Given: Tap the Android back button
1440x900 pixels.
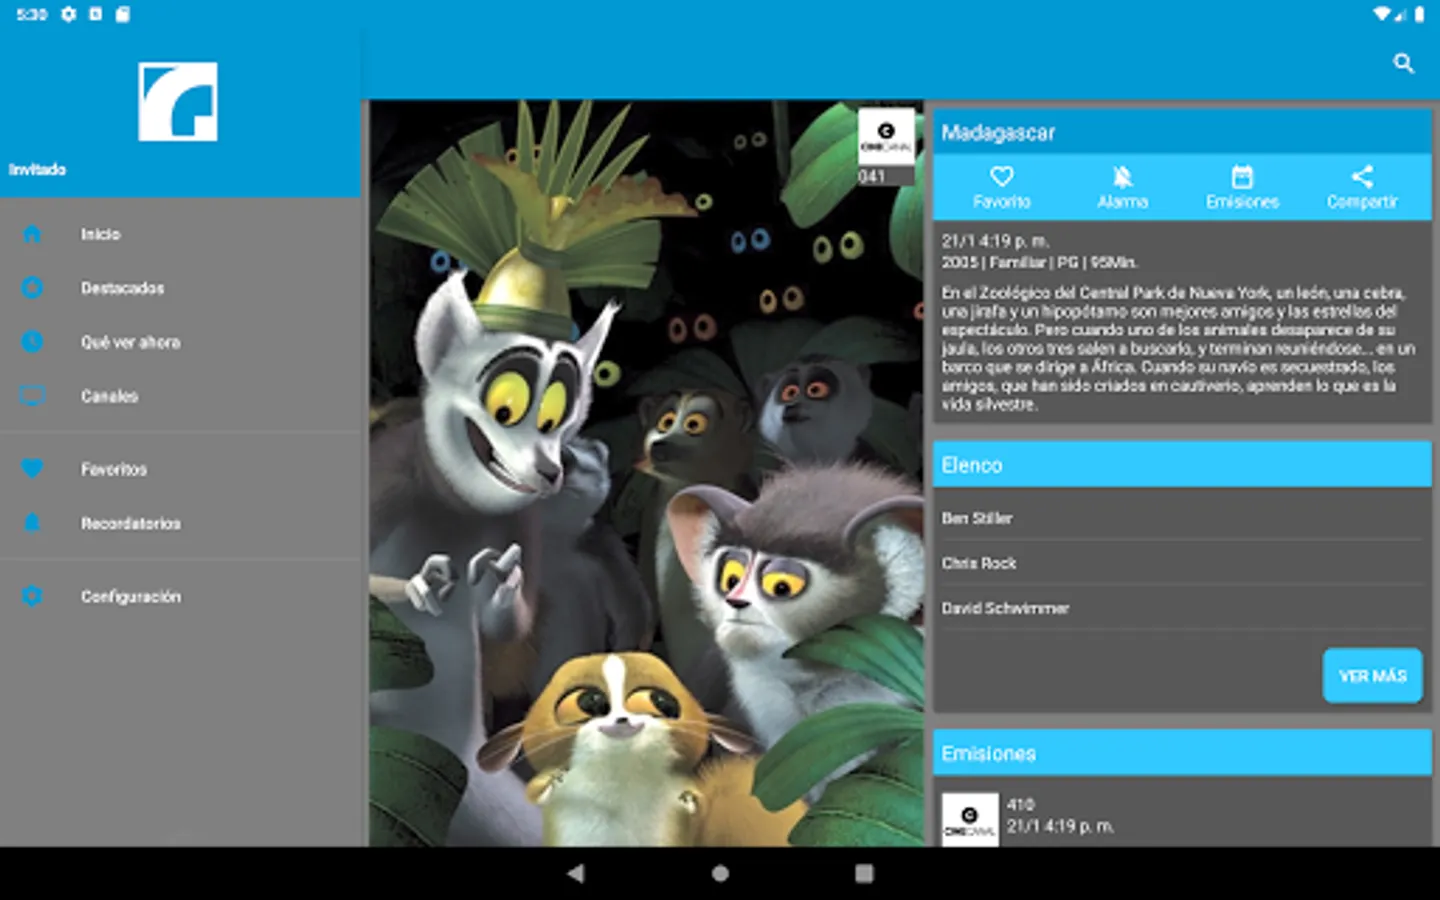Looking at the screenshot, I should pyautogui.click(x=576, y=873).
